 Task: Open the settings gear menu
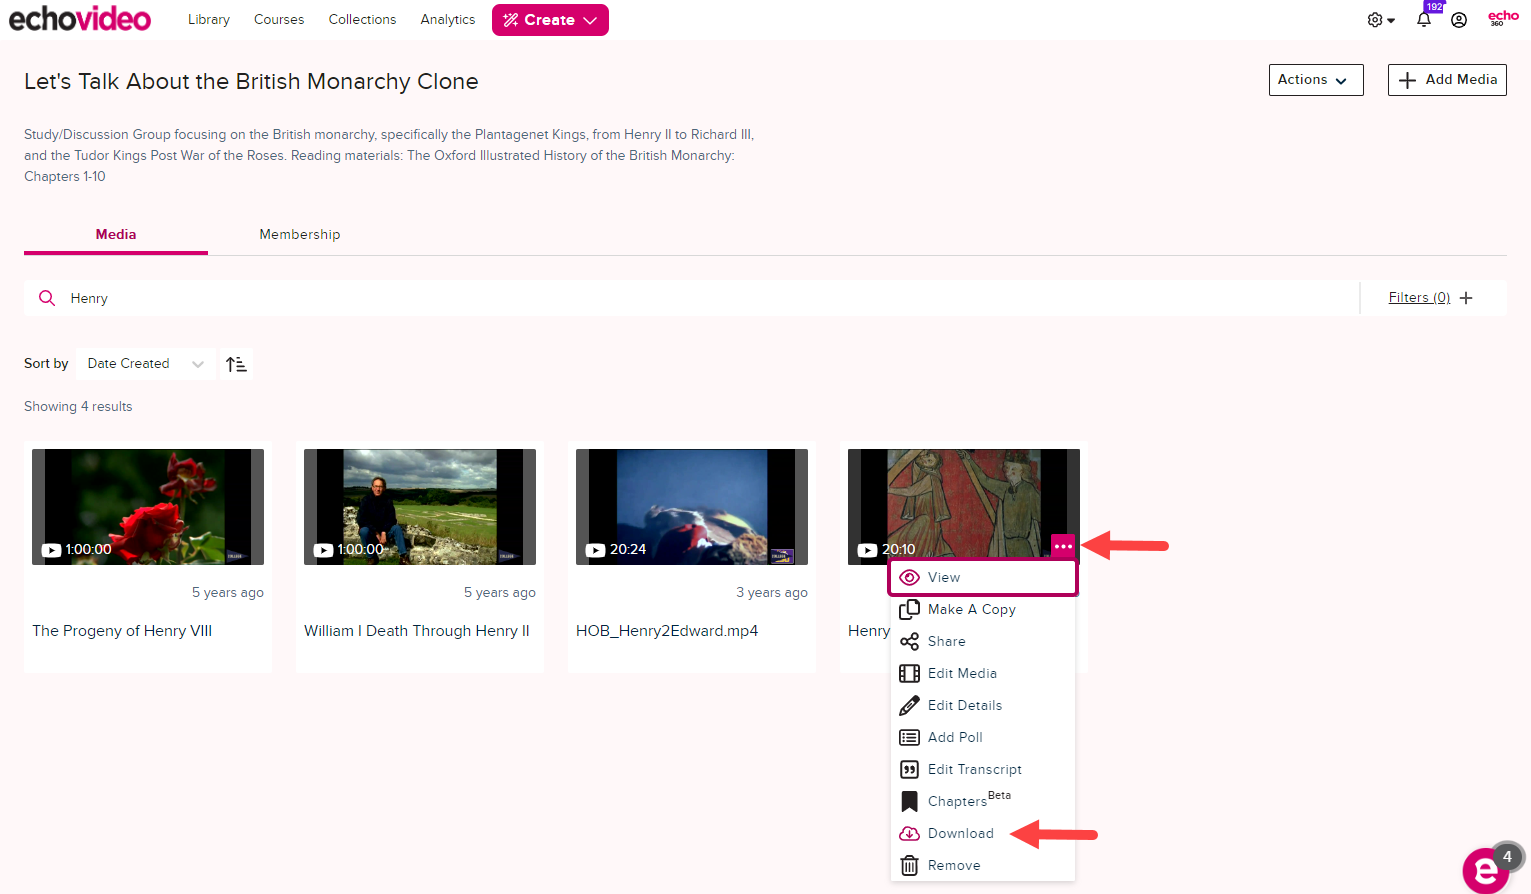click(1380, 20)
